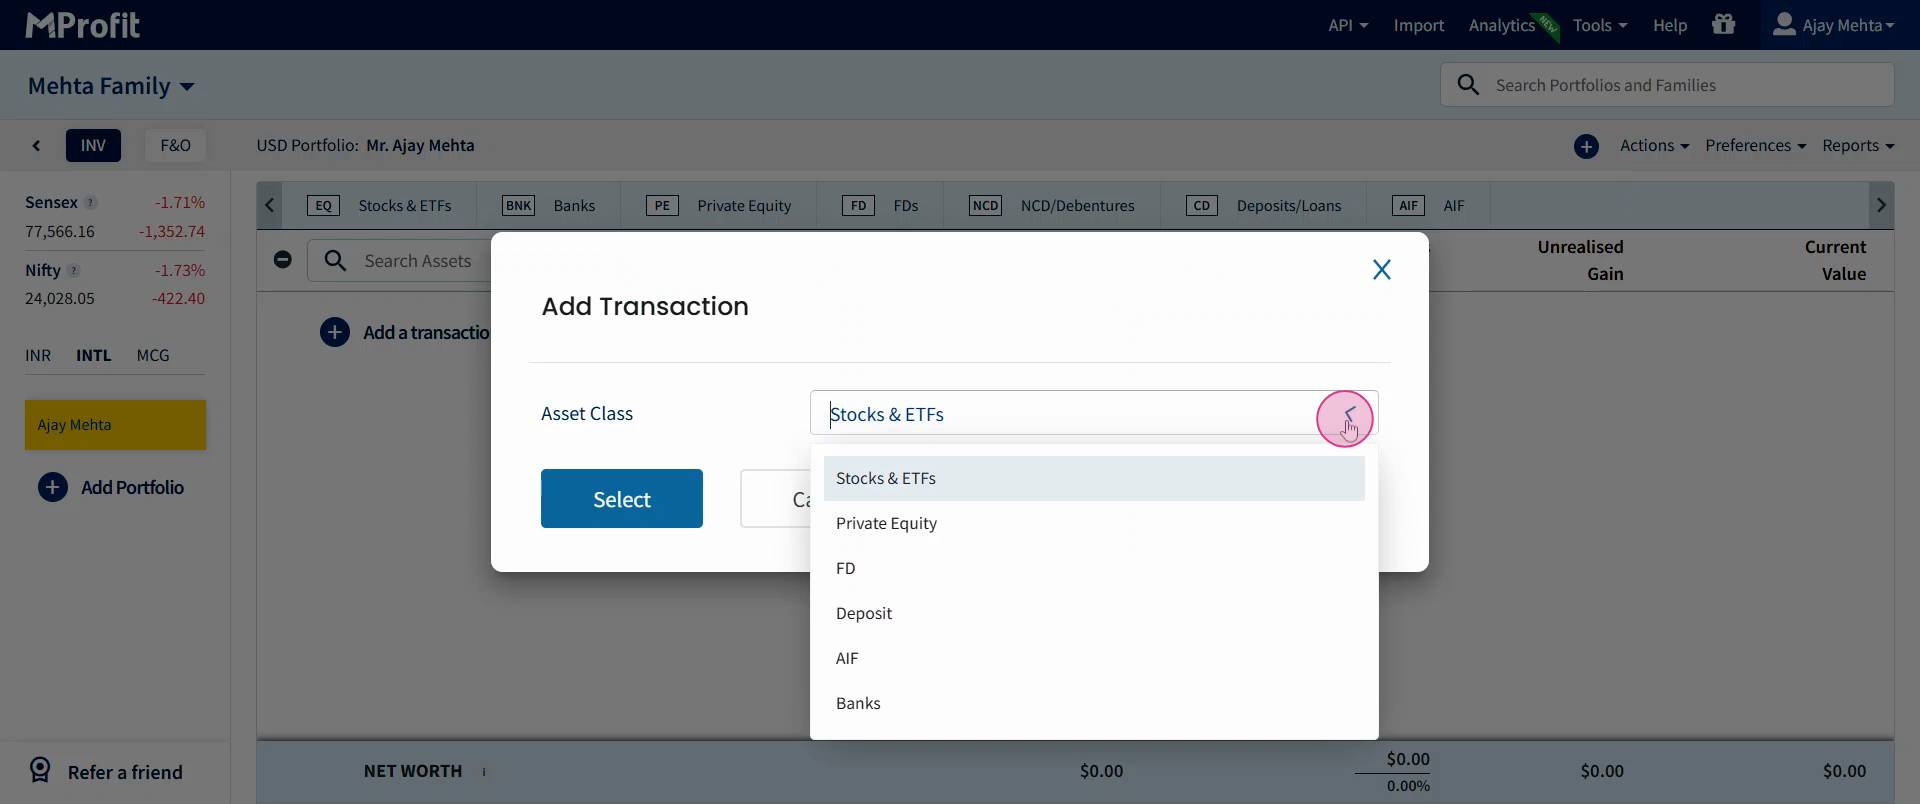Click the blue plus icon beside Actions
The image size is (1920, 804).
[x=1586, y=146]
